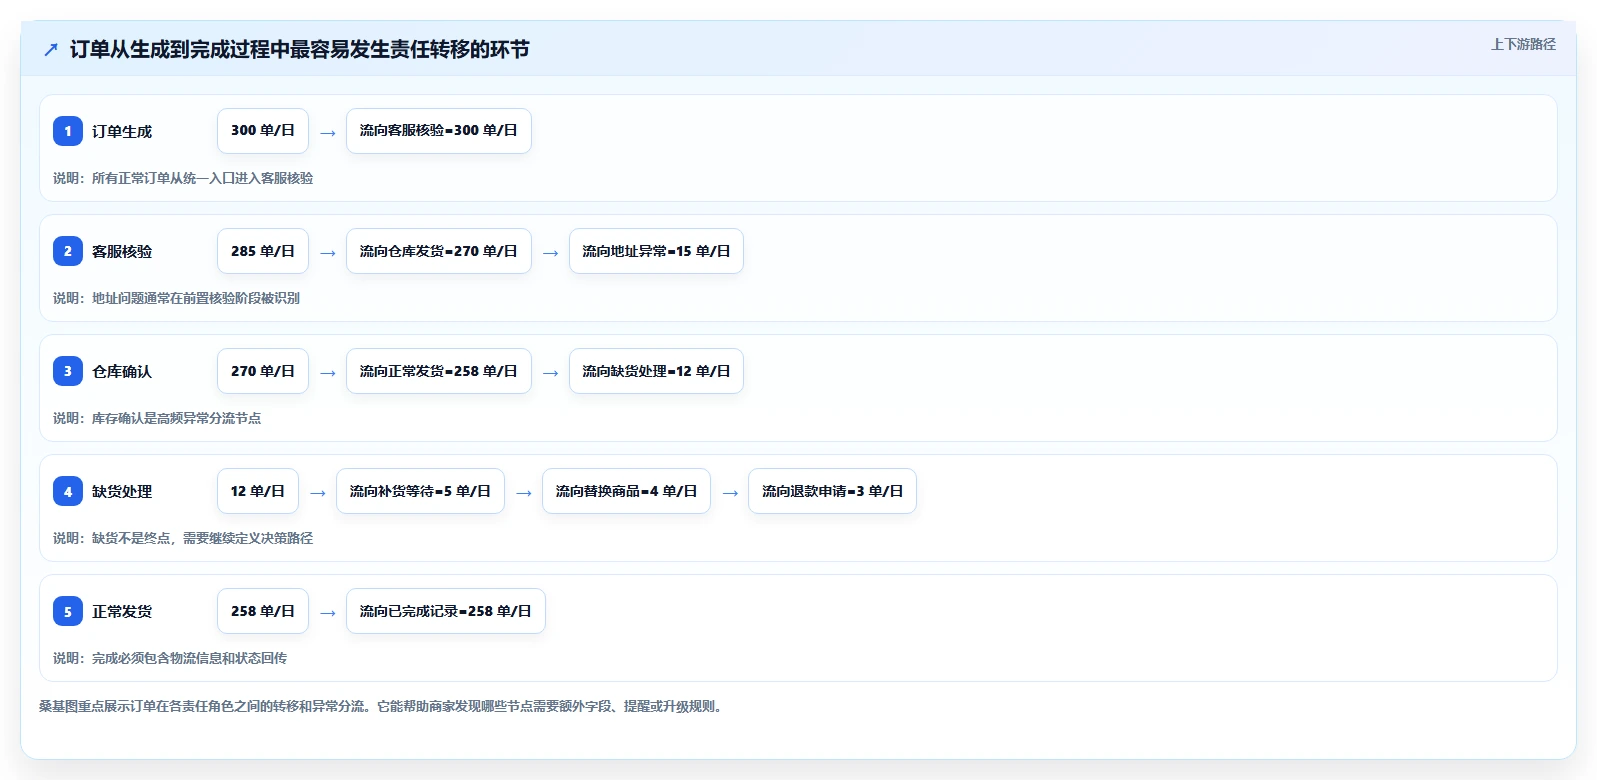Click the 流向已完成记录=258 单/日 chip
1597x780 pixels.
click(446, 611)
